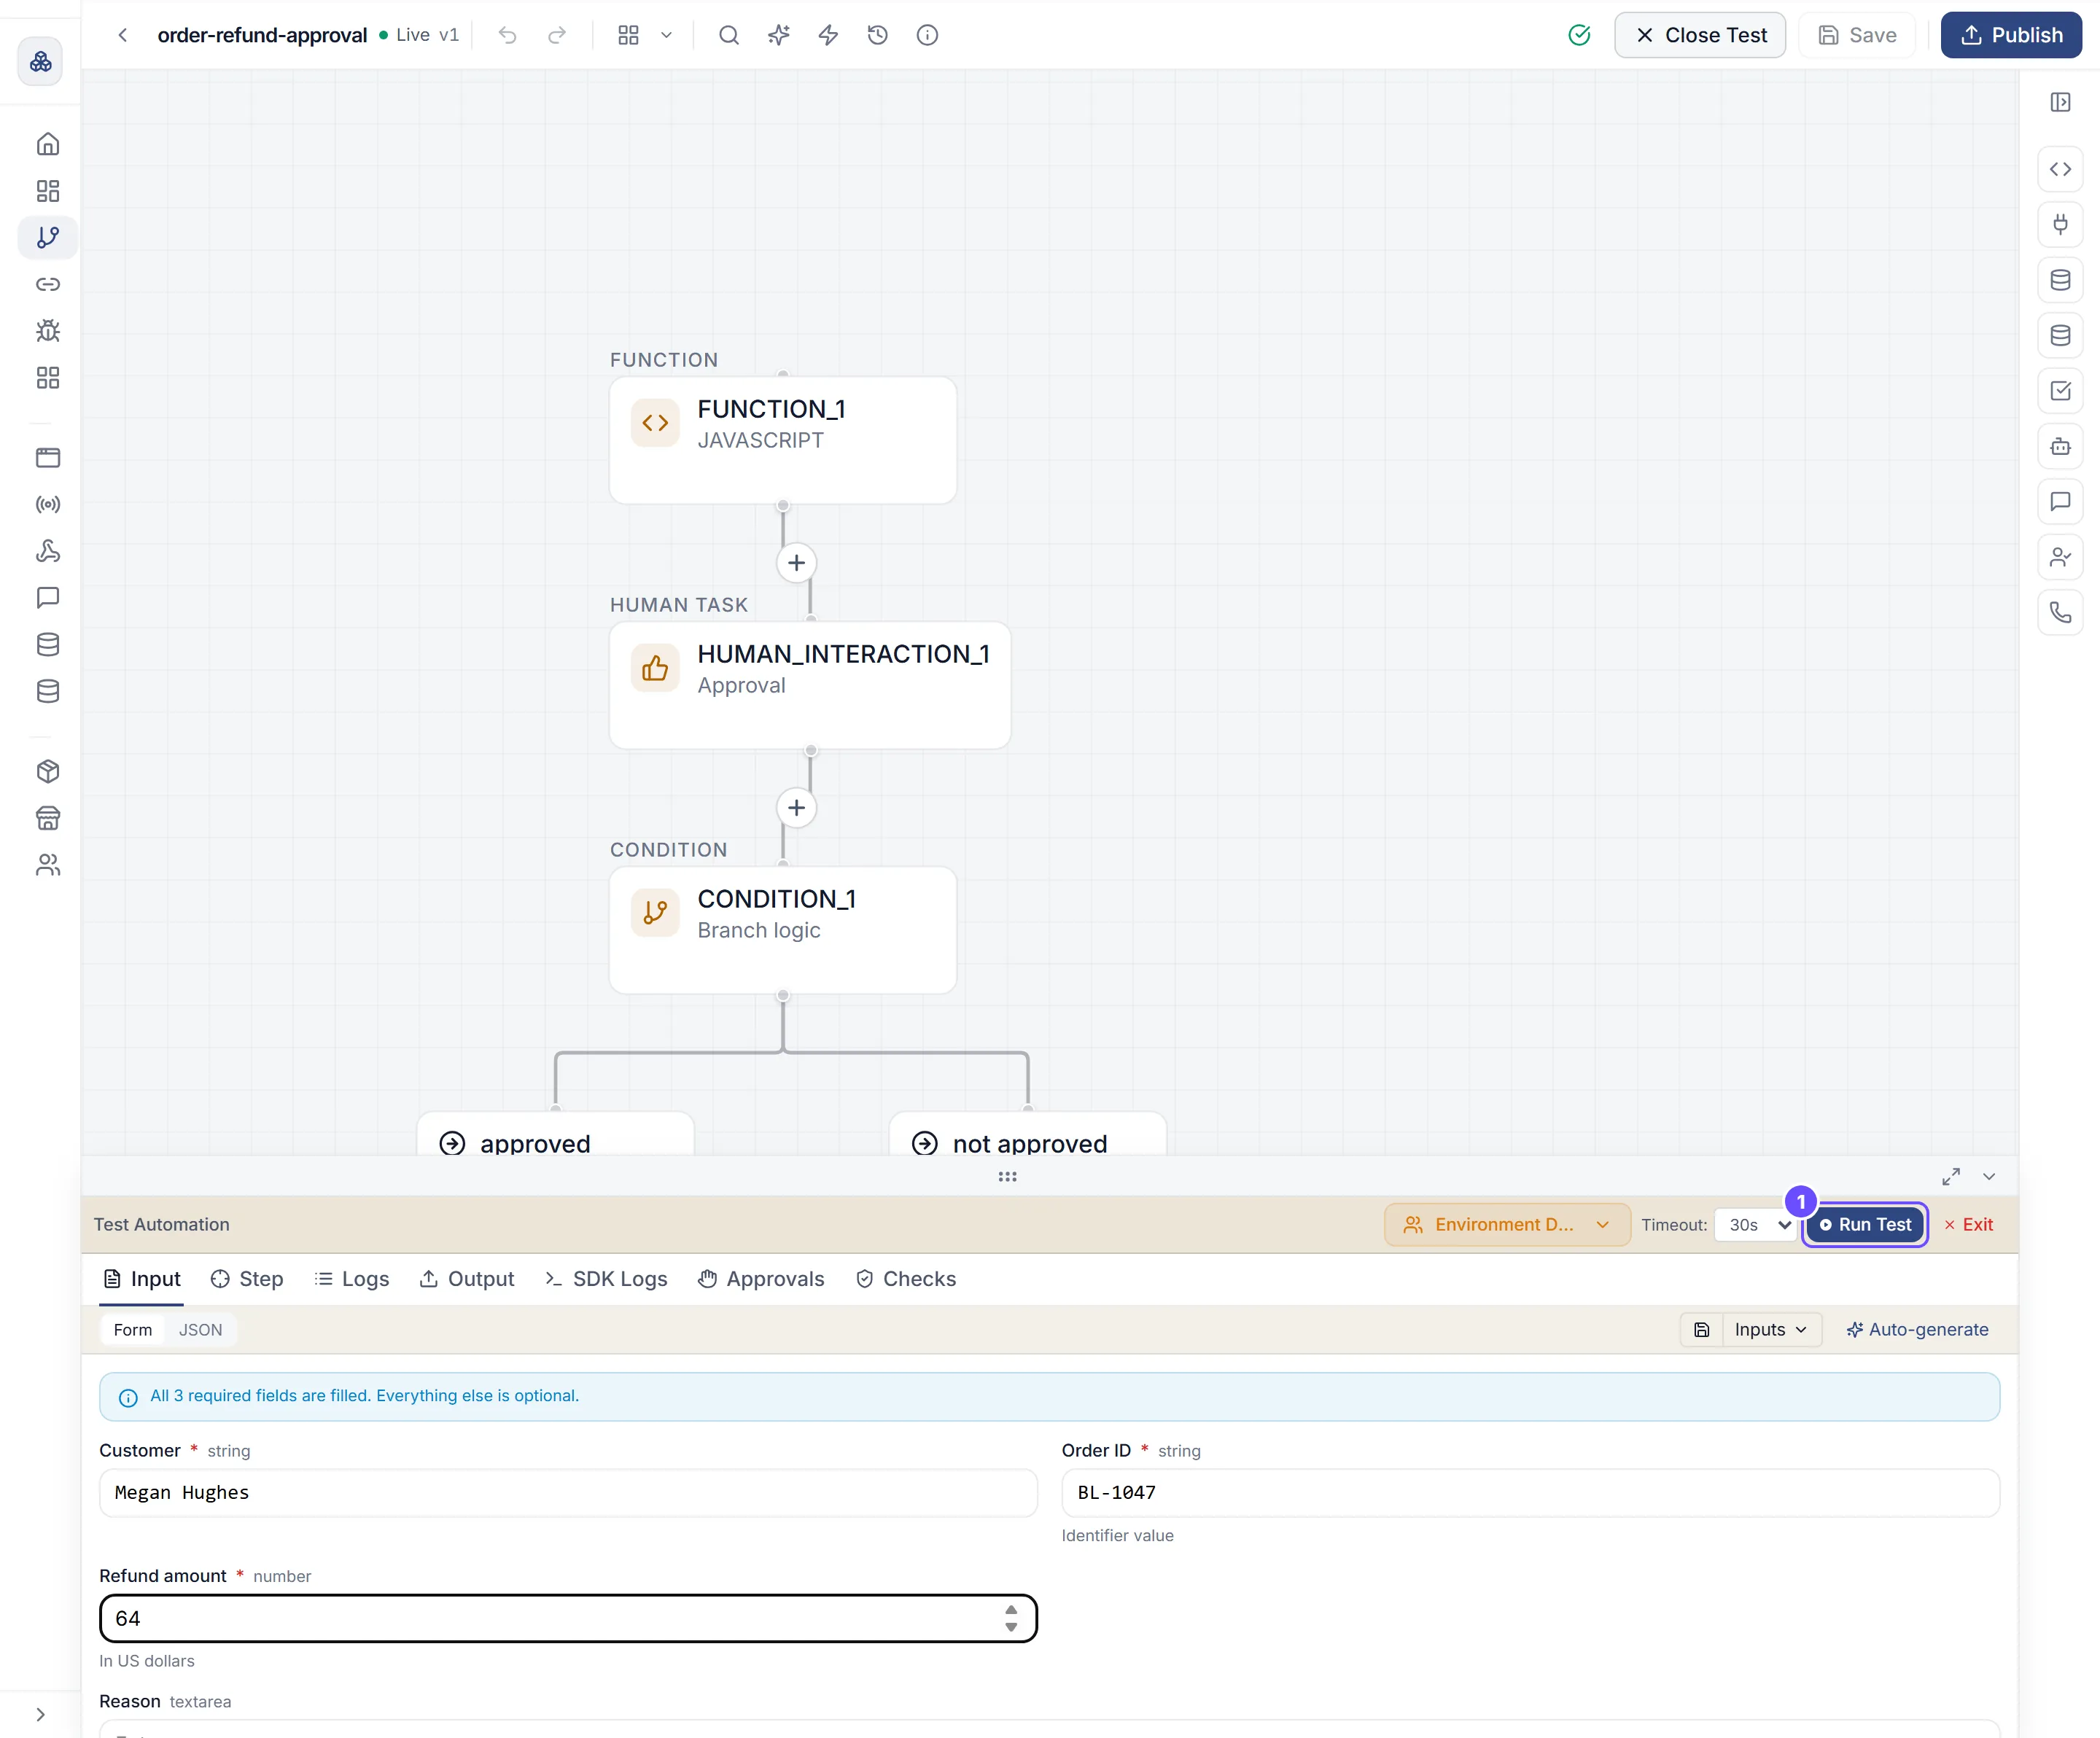Toggle the right side panel icon
Image resolution: width=2100 pixels, height=1738 pixels.
(x=2061, y=102)
